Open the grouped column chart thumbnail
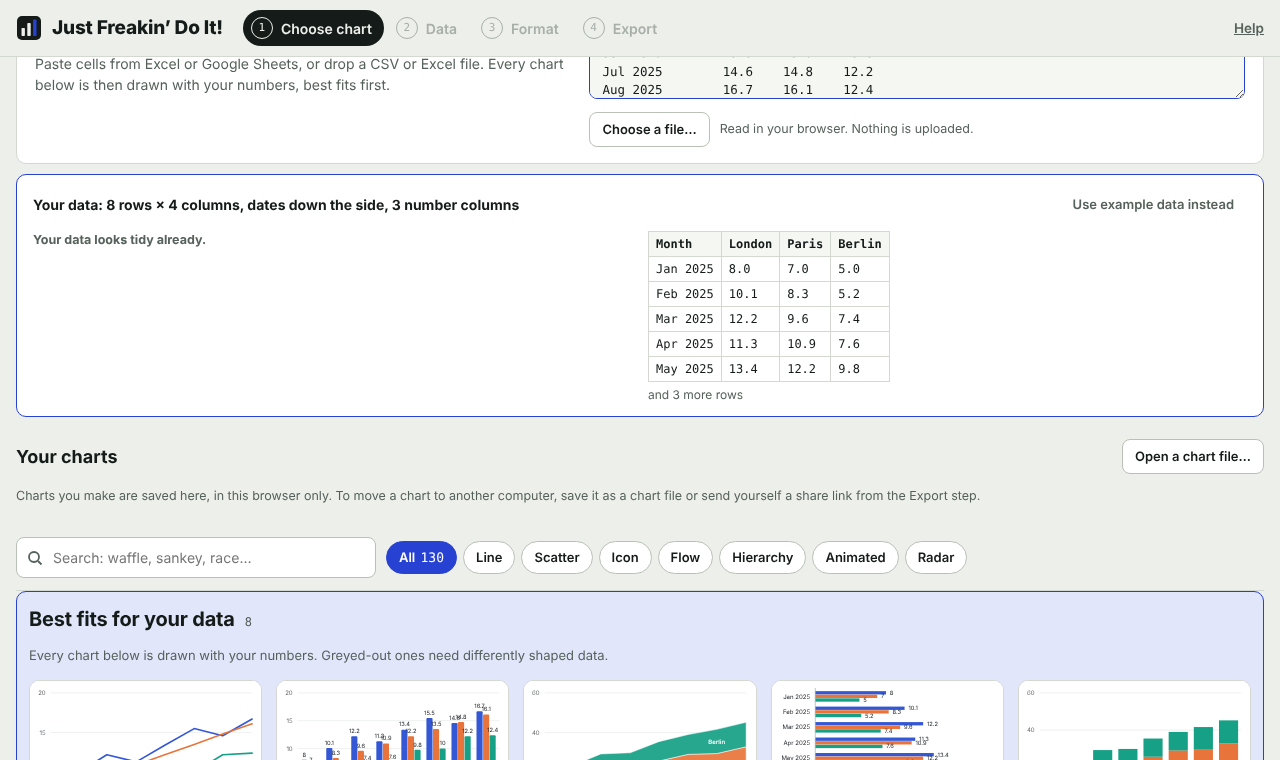 pos(392,720)
